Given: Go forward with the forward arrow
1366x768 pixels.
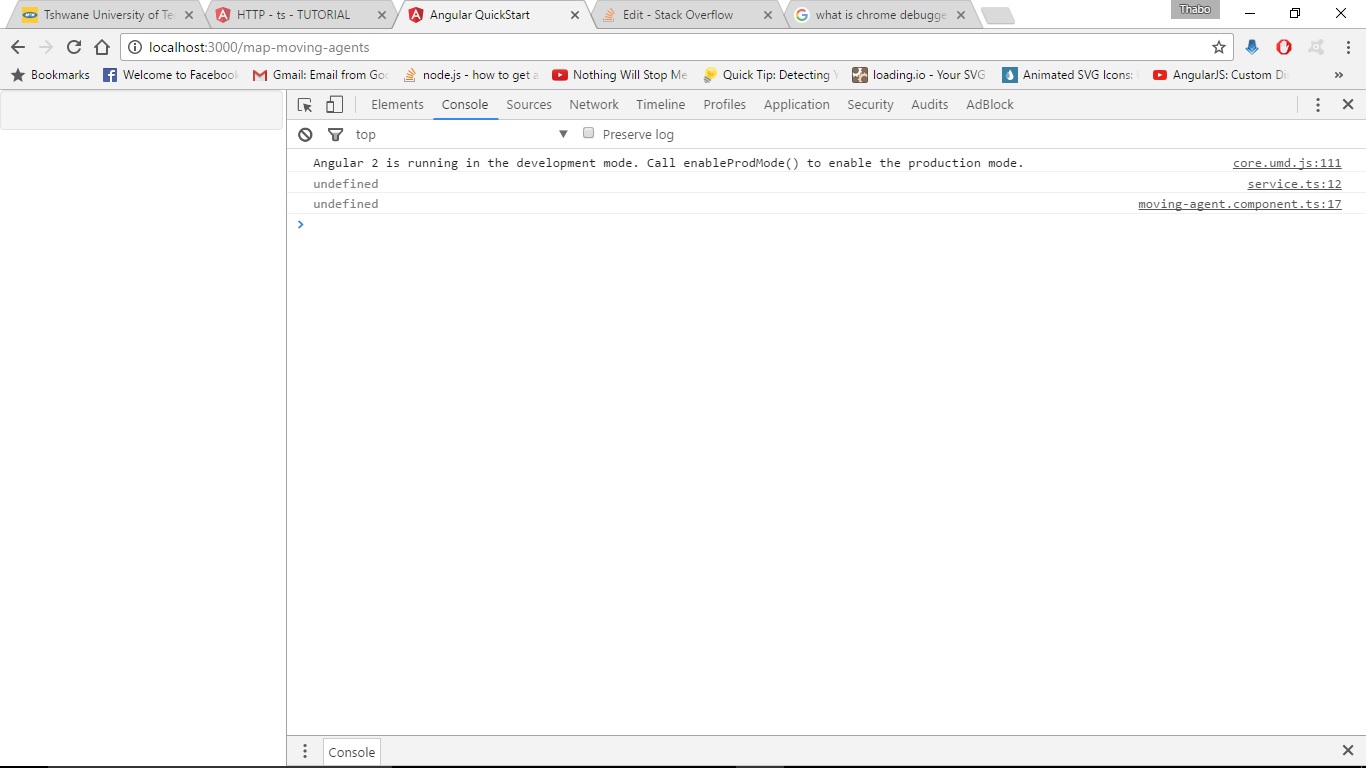Looking at the screenshot, I should point(46,47).
